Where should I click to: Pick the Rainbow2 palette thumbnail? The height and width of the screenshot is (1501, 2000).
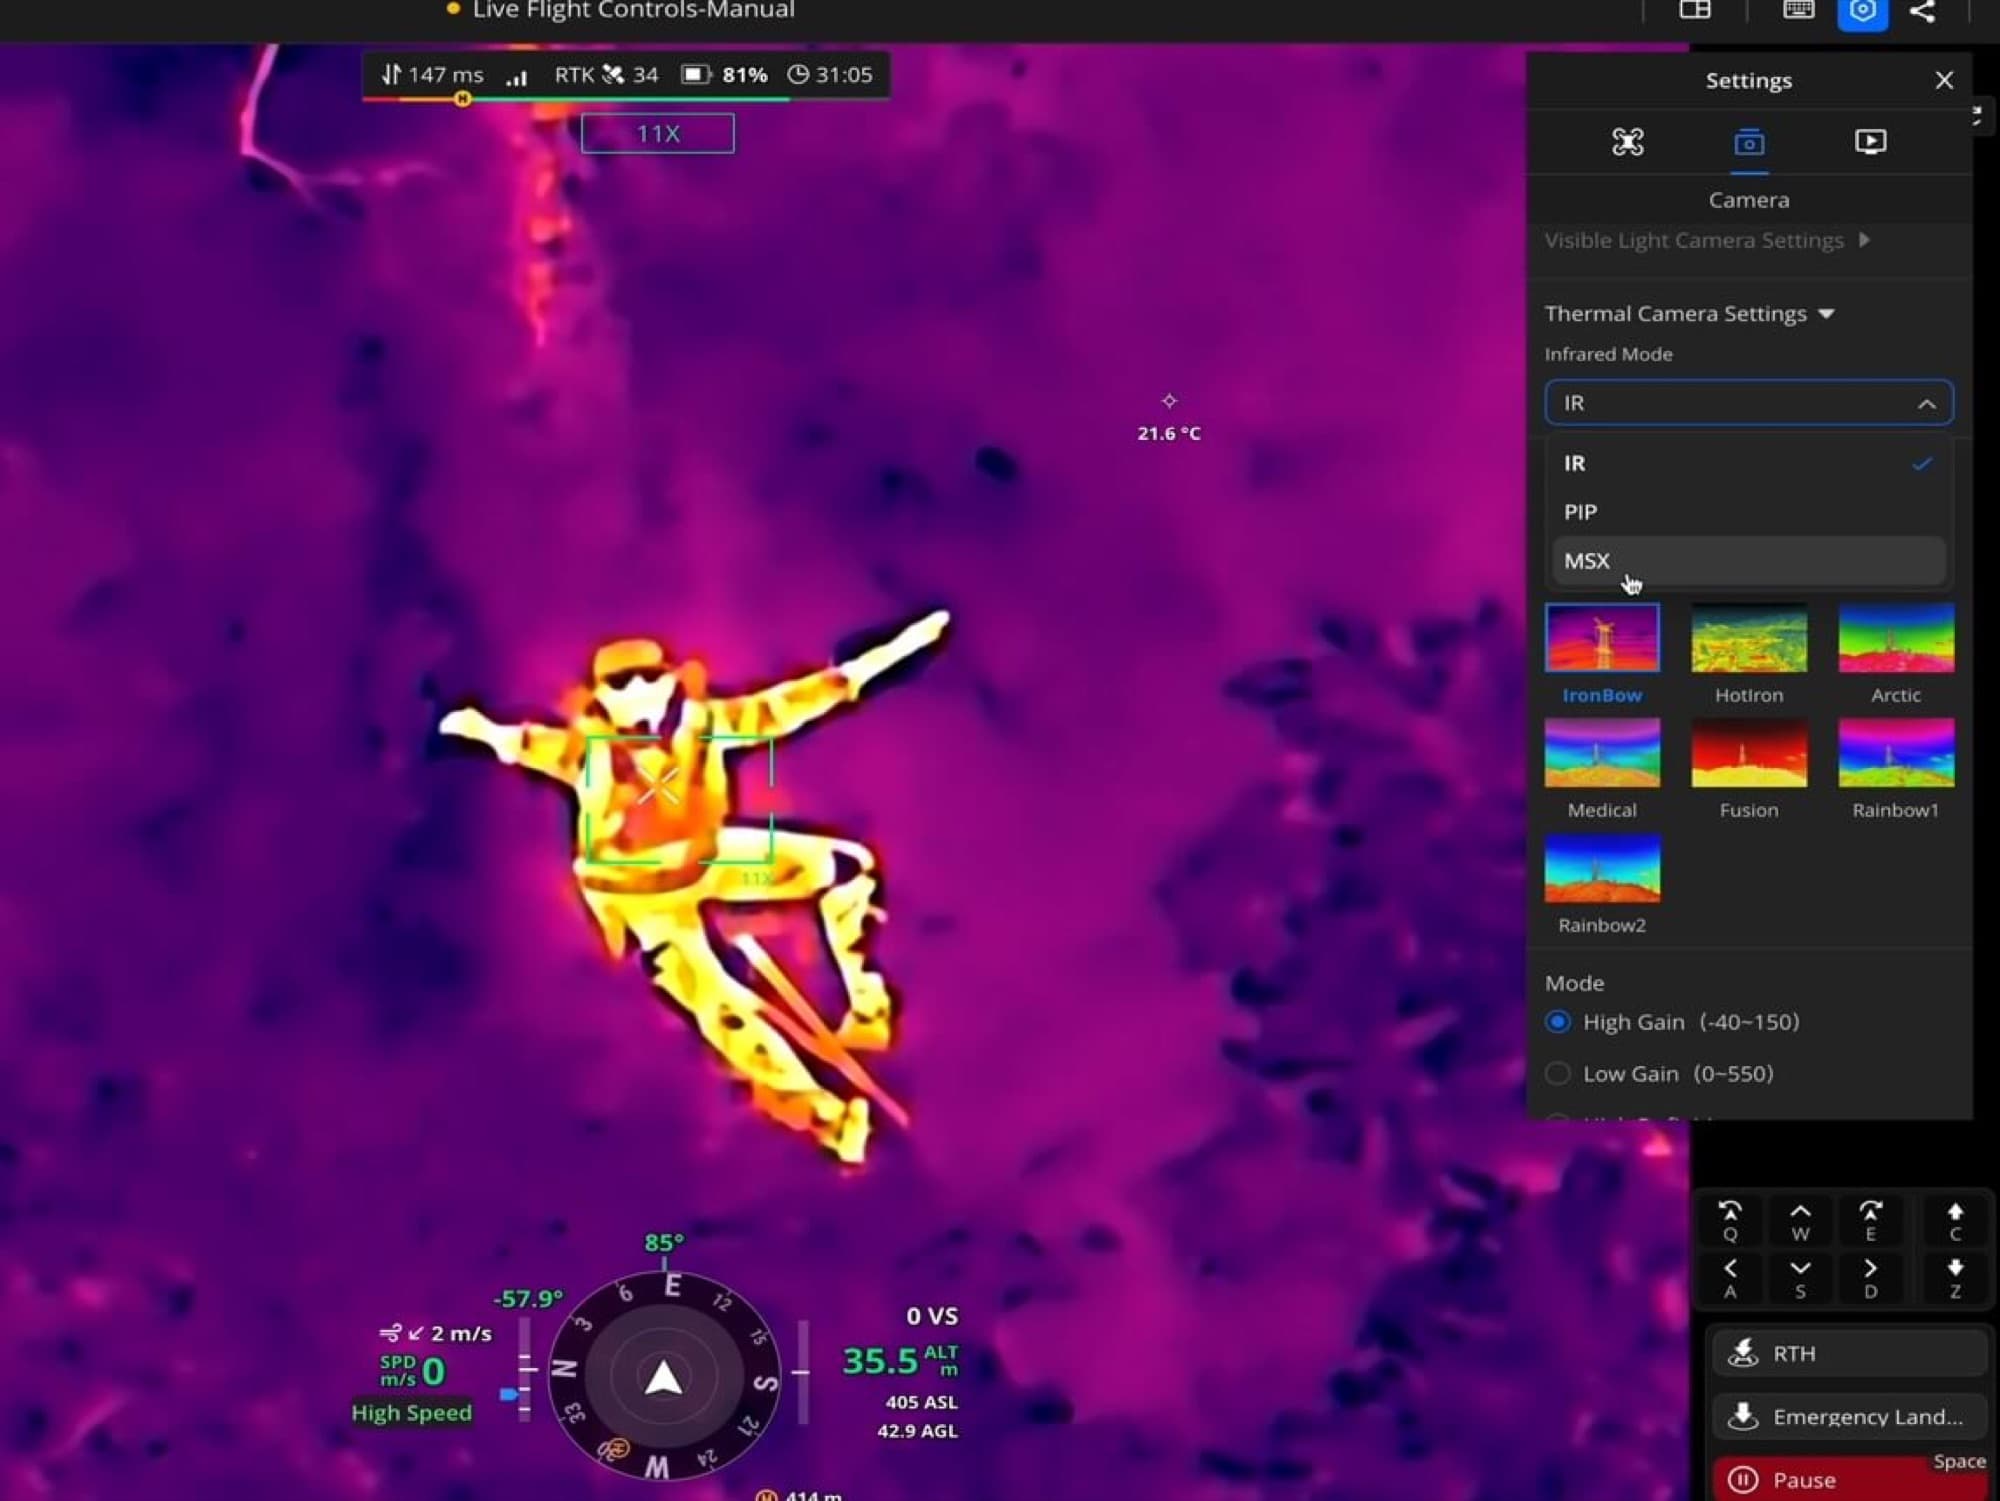[1602, 868]
